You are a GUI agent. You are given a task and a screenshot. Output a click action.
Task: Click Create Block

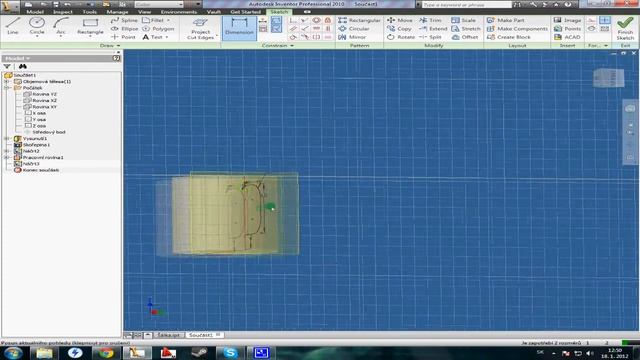509,37
